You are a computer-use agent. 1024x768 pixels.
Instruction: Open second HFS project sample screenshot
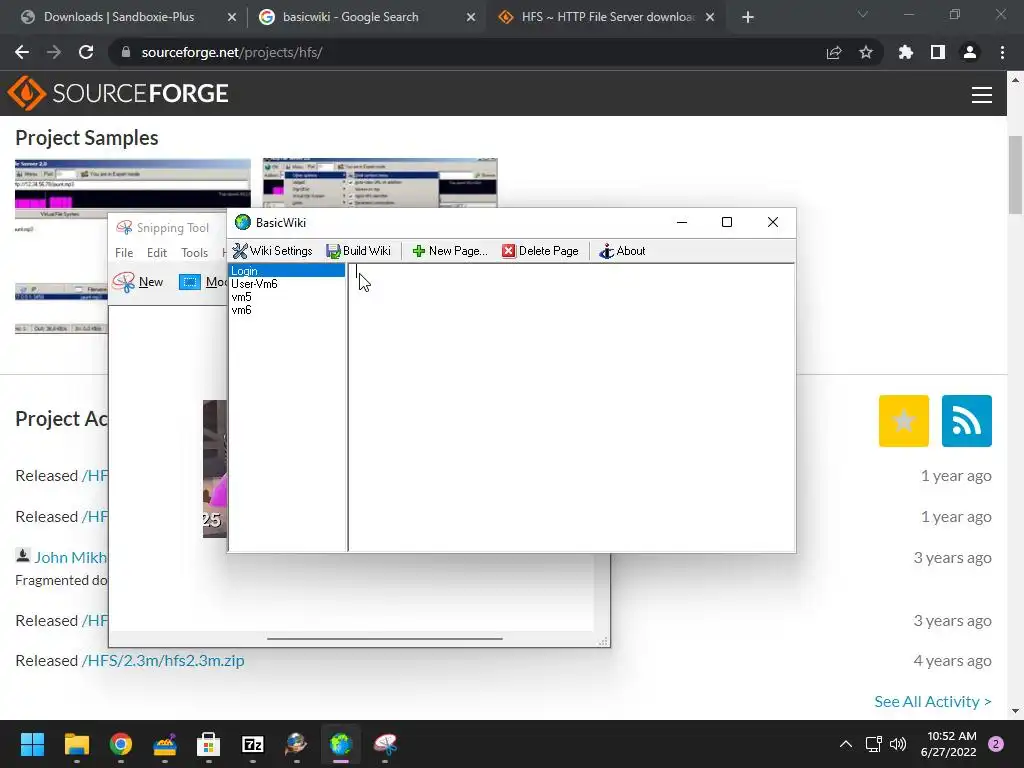pyautogui.click(x=380, y=184)
